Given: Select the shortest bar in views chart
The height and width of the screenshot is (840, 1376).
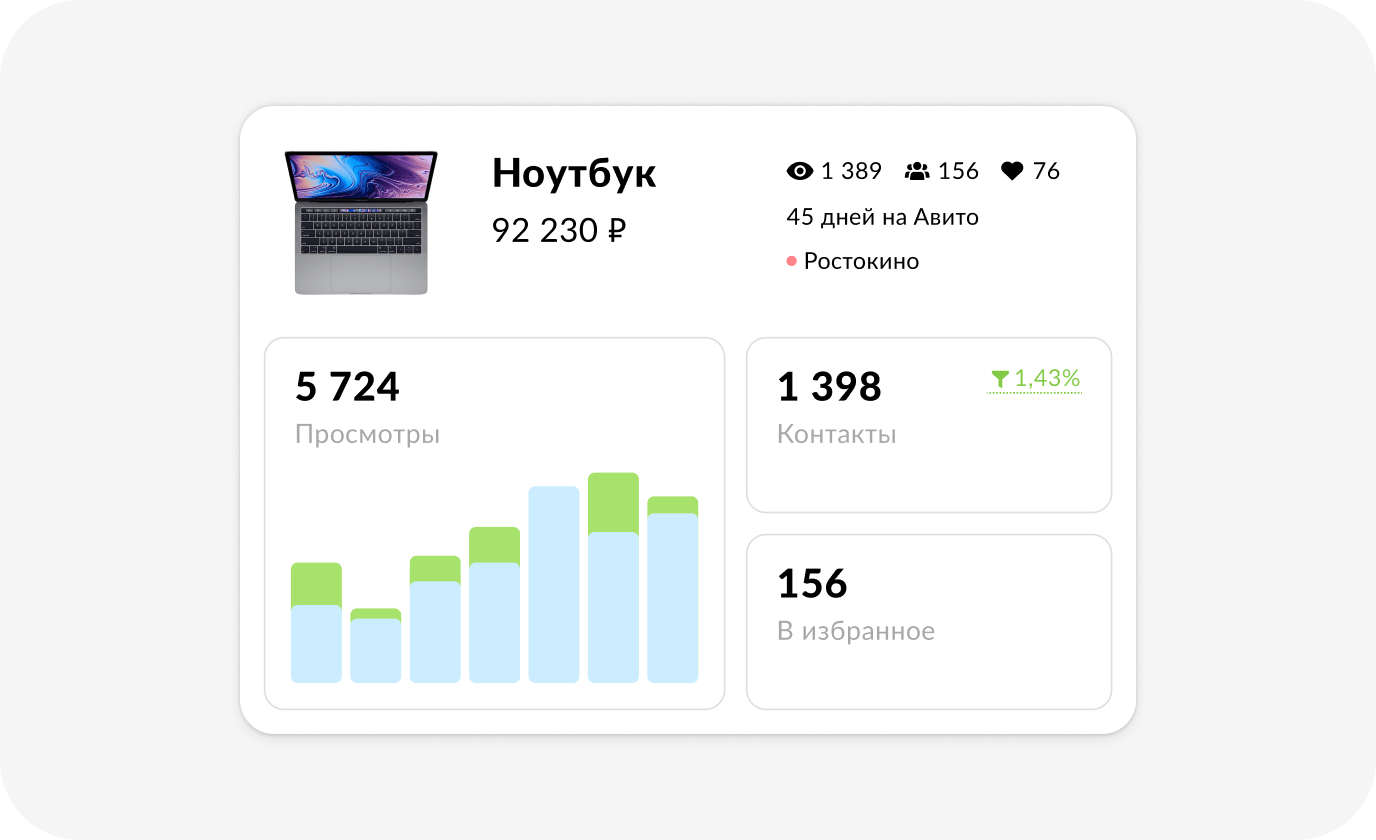Looking at the screenshot, I should (x=376, y=648).
